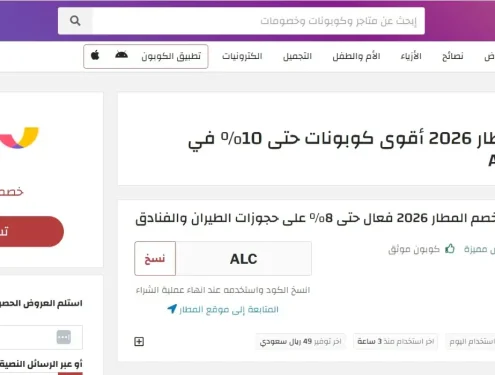495x375 pixels.
Task: Expand coupon details with the plus icon
Action: [139, 341]
